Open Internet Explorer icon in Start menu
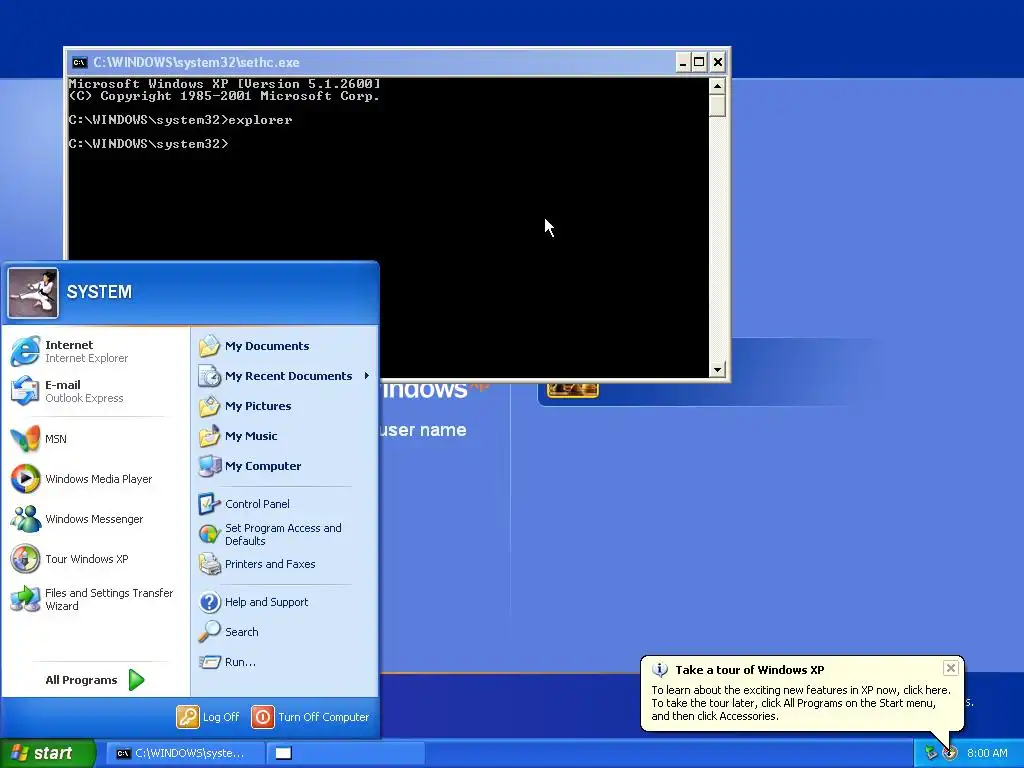 [x=25, y=351]
